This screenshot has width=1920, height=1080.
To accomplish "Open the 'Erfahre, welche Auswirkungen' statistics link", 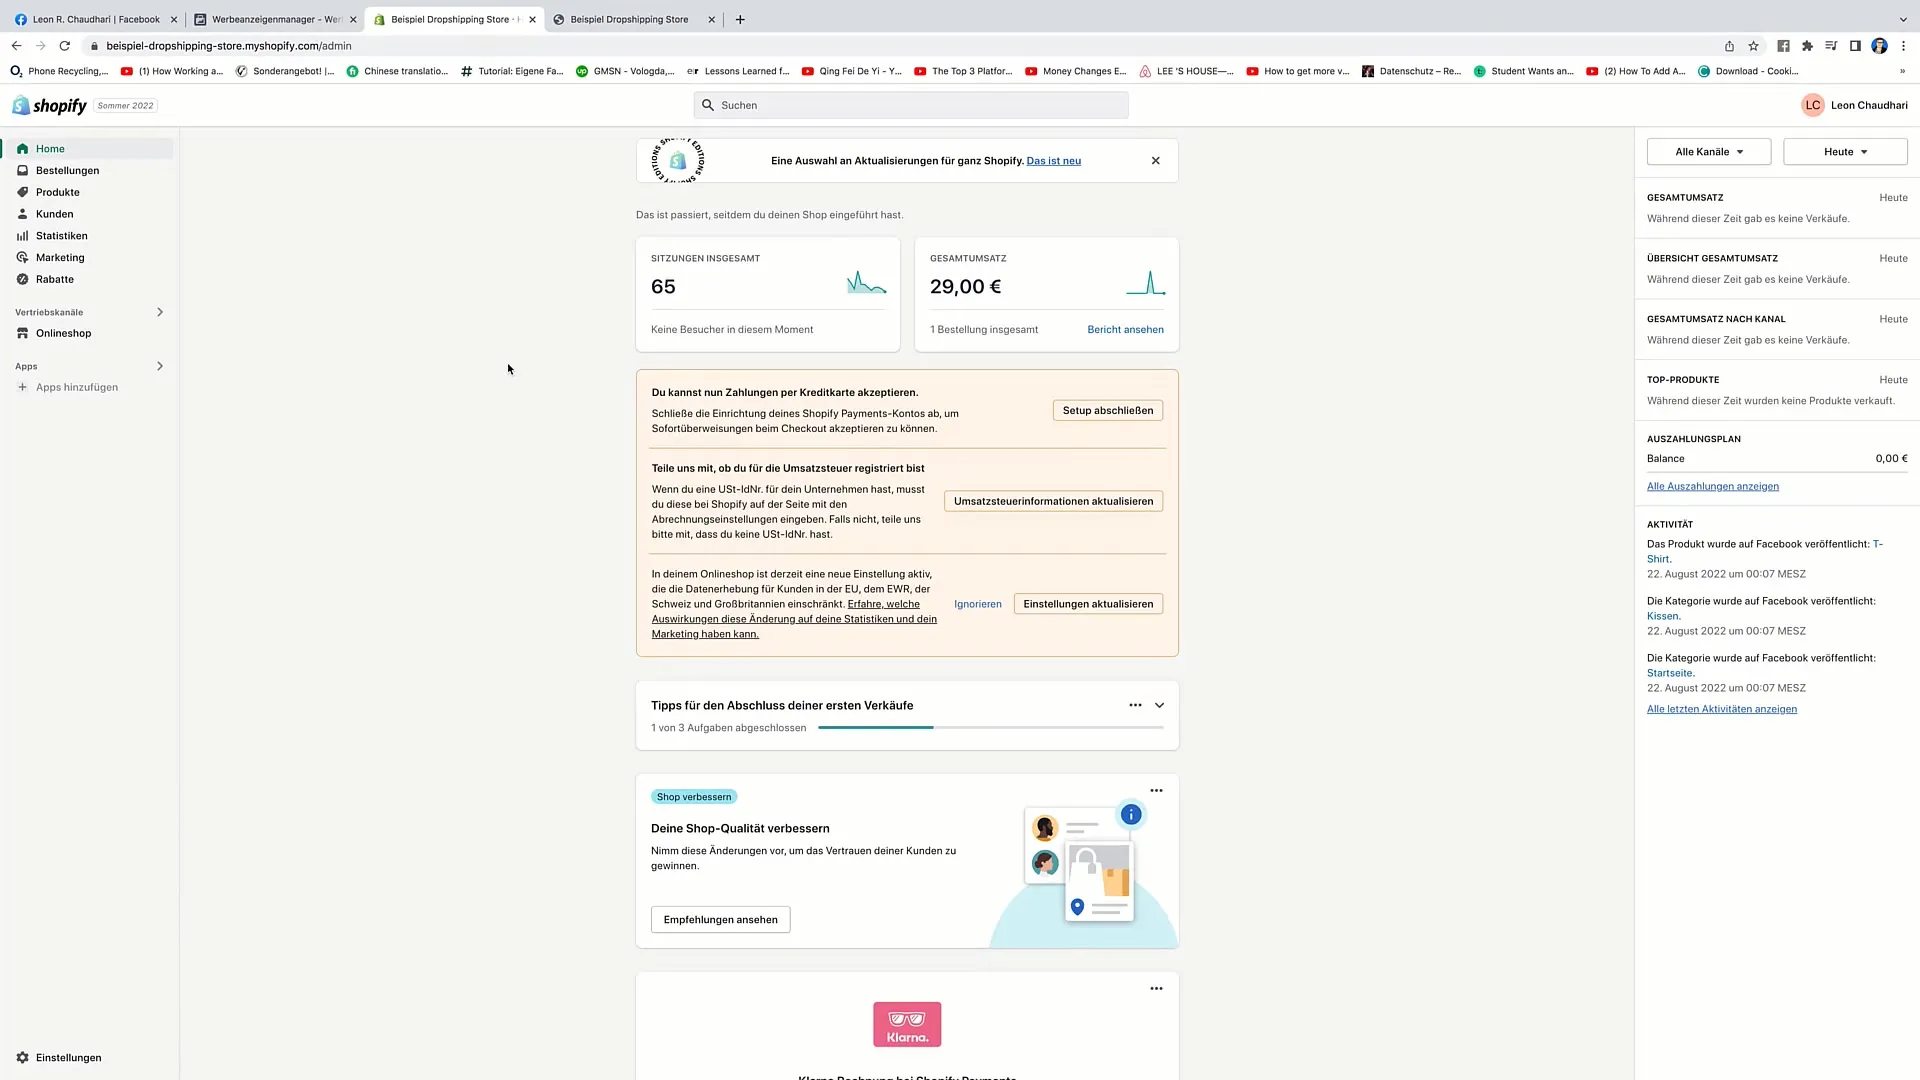I will (x=794, y=619).
